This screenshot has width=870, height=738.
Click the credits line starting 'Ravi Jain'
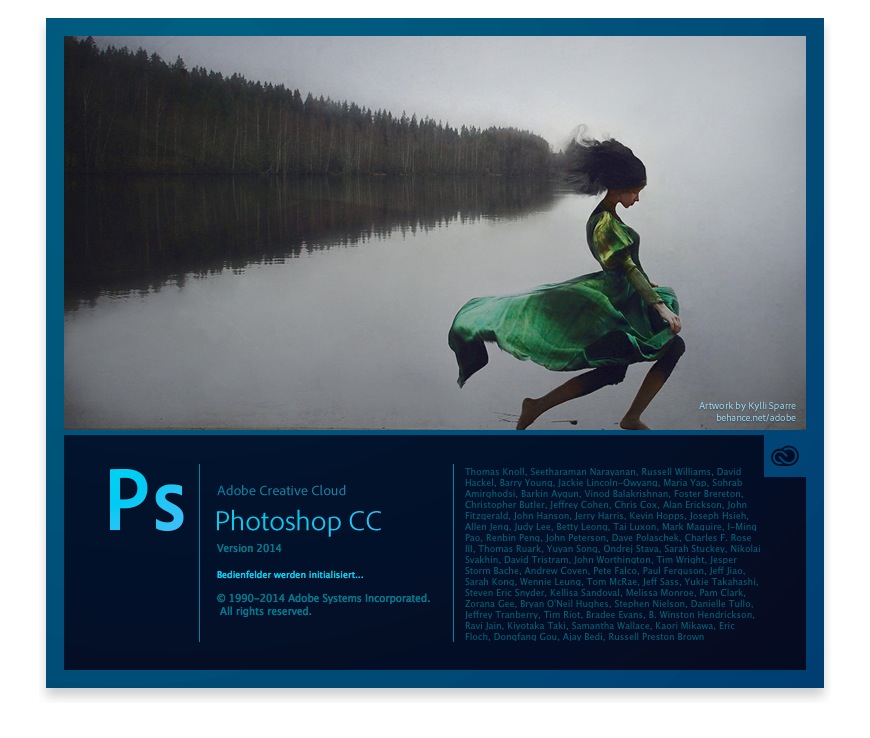600,626
